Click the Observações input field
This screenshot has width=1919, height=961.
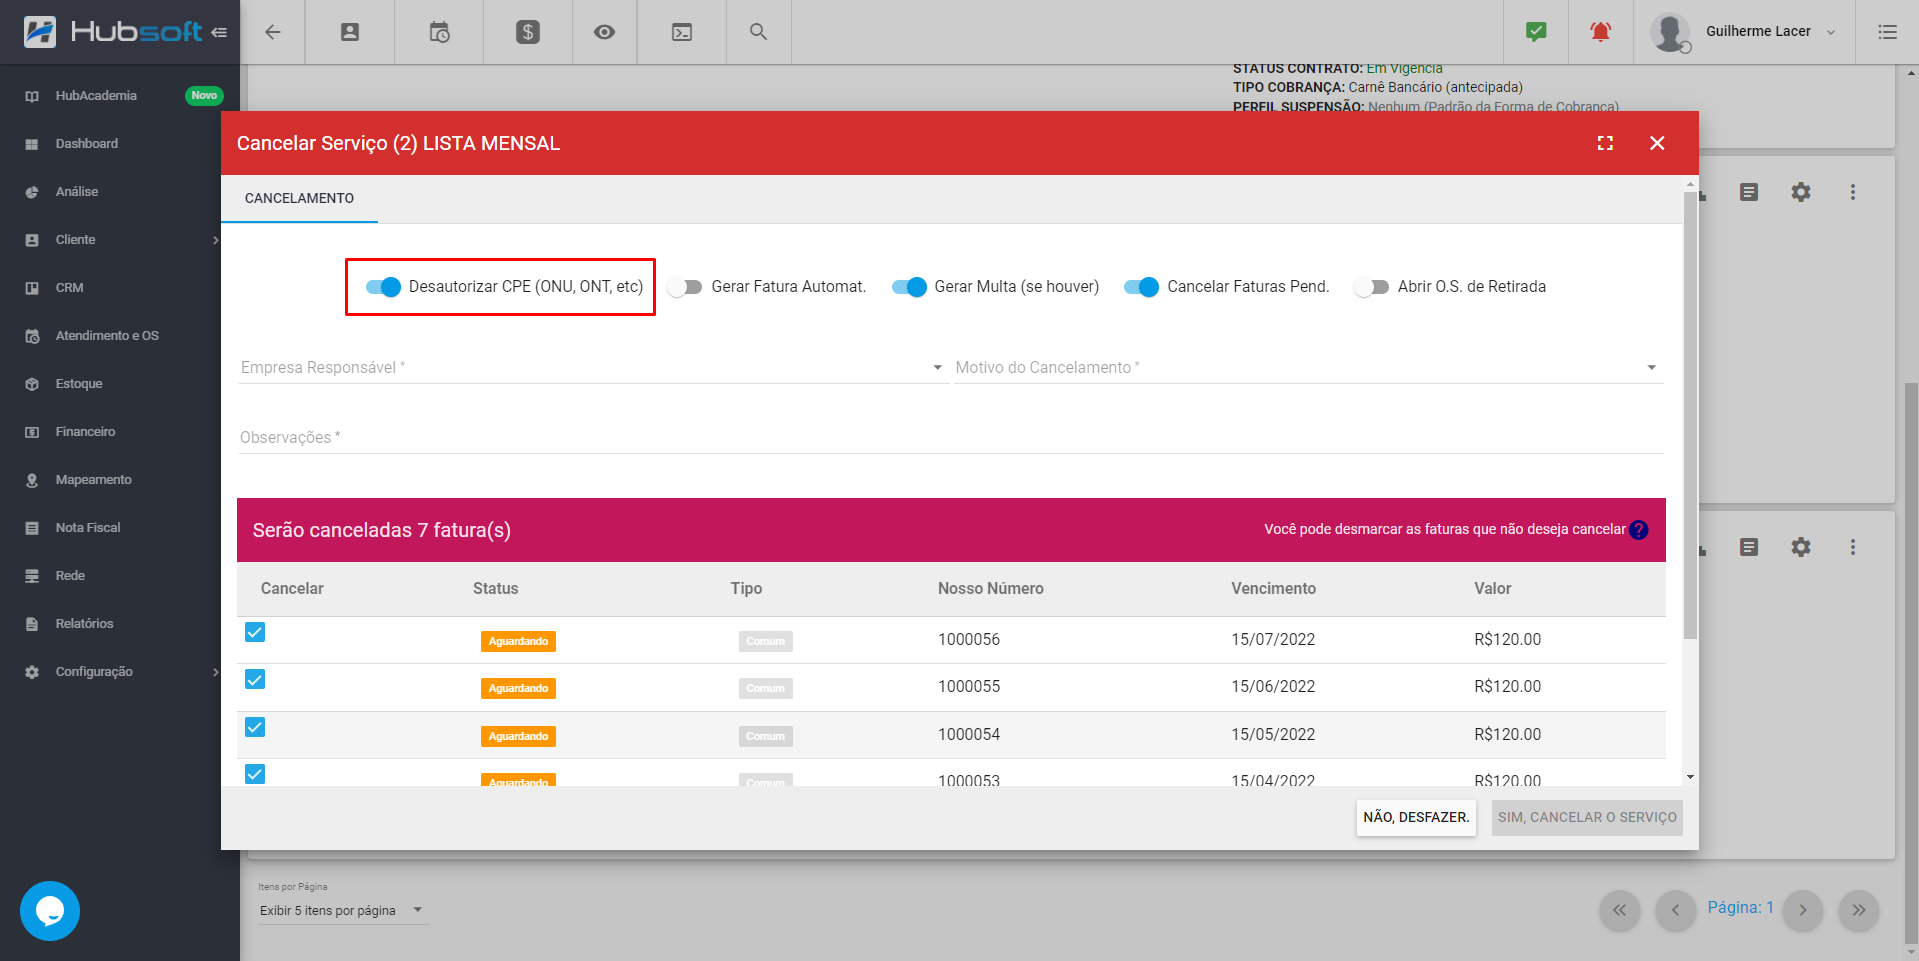coord(951,438)
